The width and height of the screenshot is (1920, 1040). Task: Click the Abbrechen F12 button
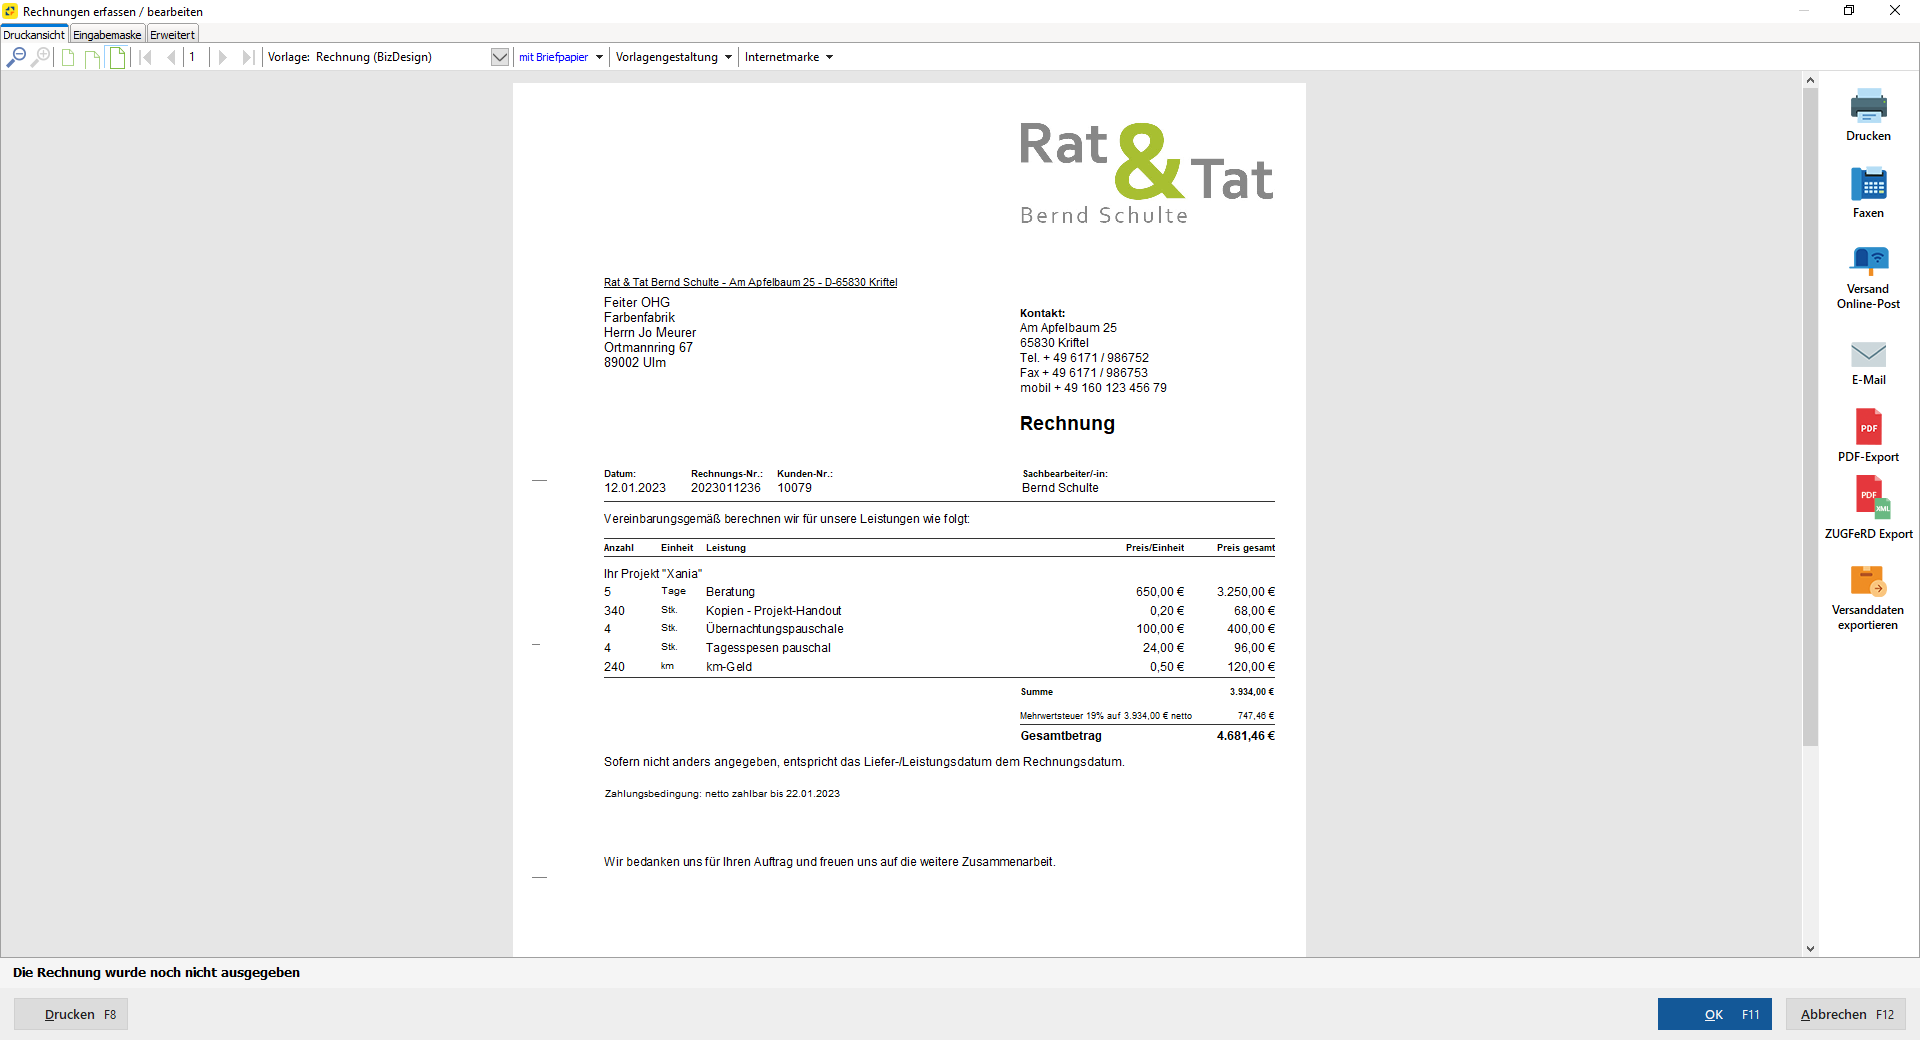click(1846, 1014)
